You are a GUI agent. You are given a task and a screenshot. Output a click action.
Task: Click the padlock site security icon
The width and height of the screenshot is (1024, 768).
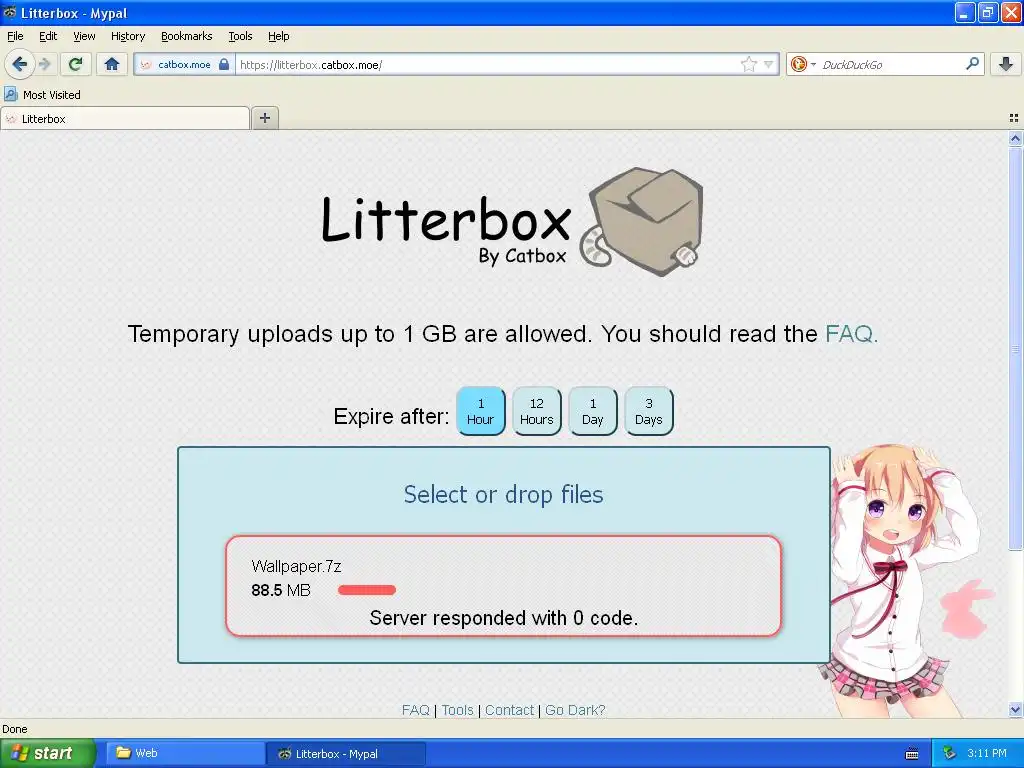click(x=224, y=64)
